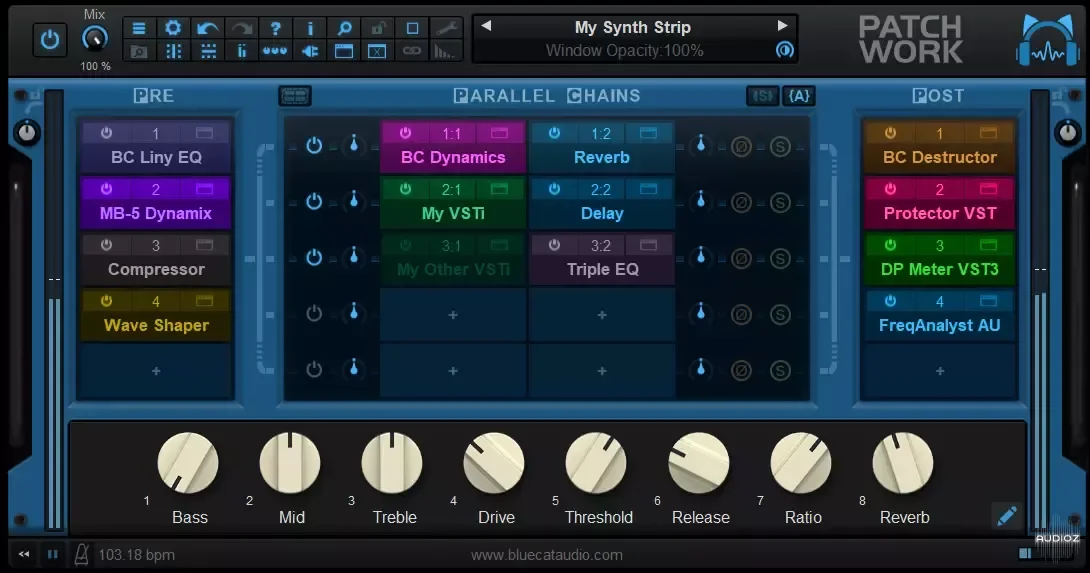Open the Reverb plug-in window icon
This screenshot has width=1090, height=573.
click(x=648, y=133)
